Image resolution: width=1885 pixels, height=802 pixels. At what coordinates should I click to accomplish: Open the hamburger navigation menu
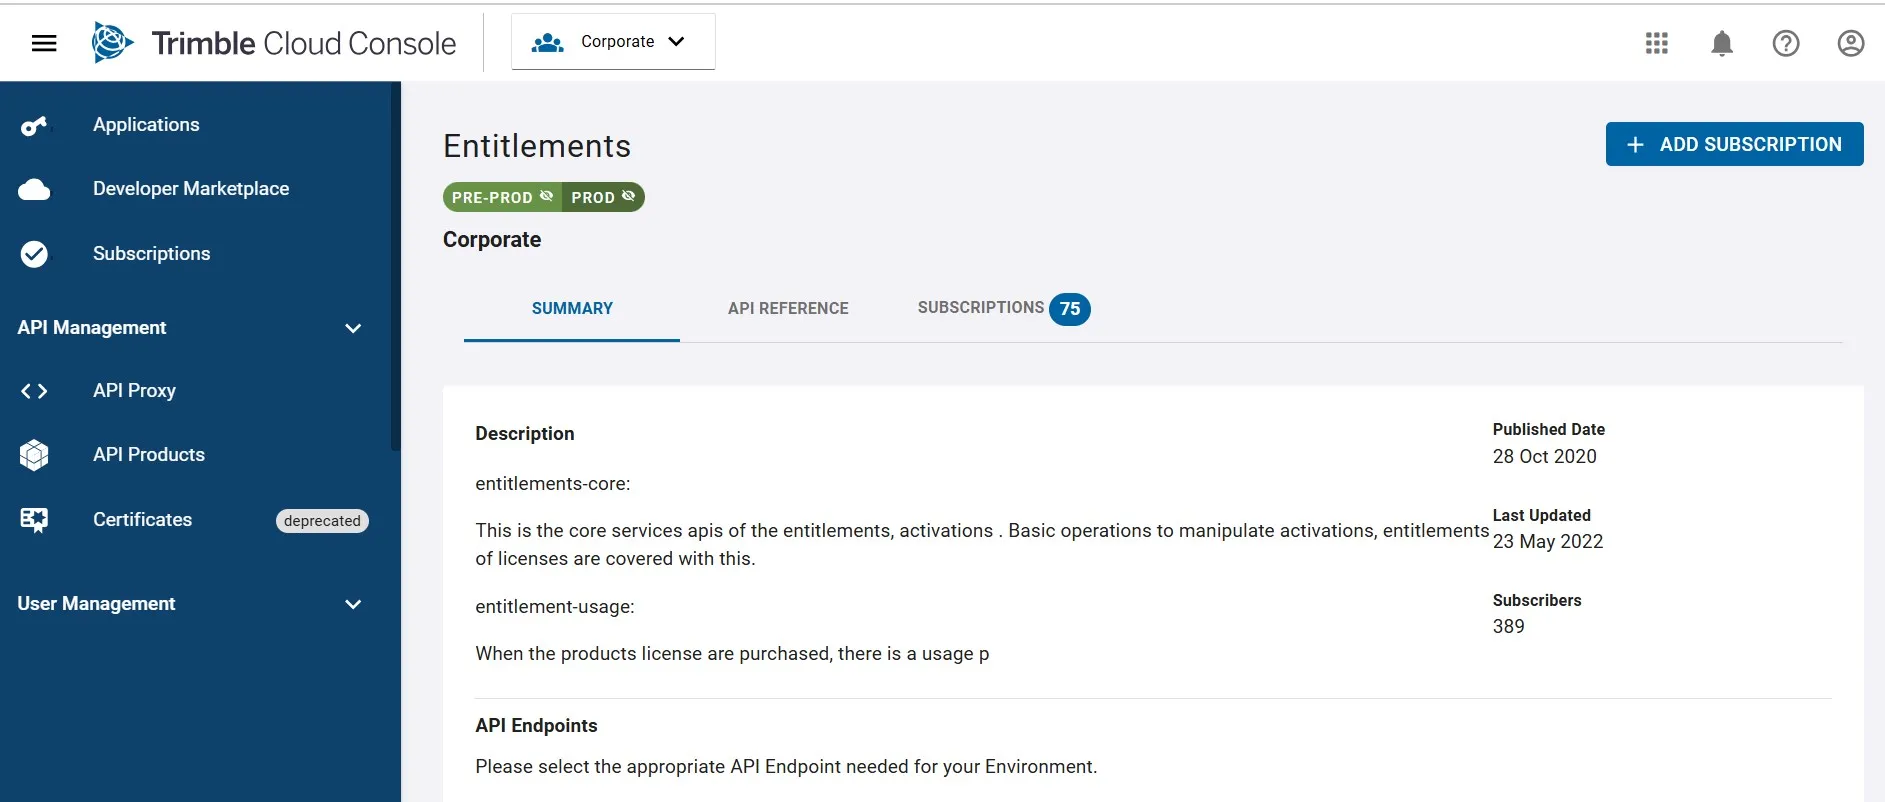click(44, 43)
